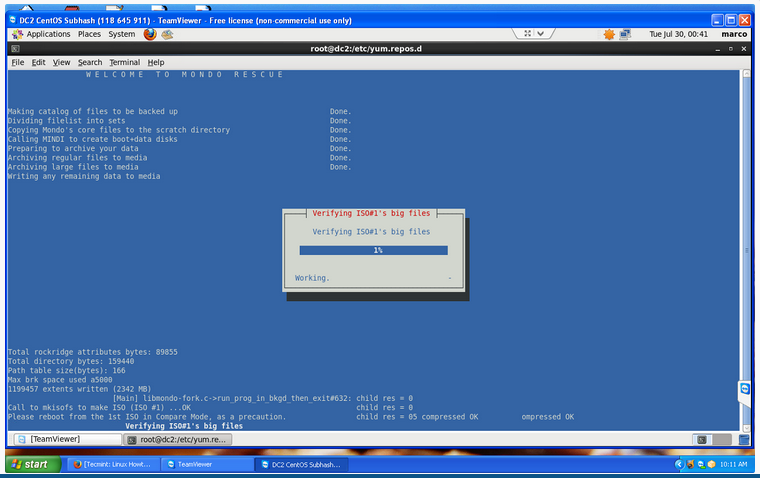Open the Terminal menu
This screenshot has width=760, height=478.
point(125,62)
